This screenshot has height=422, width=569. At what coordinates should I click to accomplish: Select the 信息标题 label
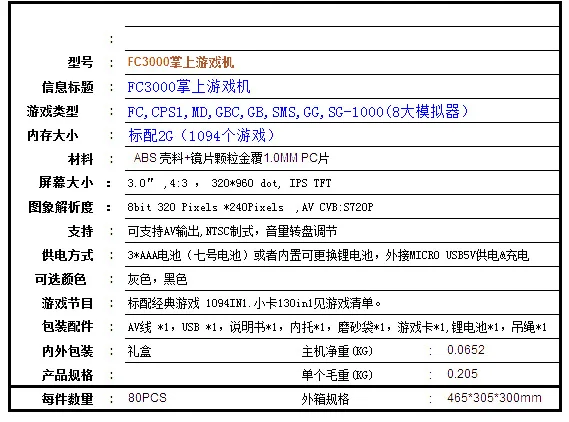67,87
